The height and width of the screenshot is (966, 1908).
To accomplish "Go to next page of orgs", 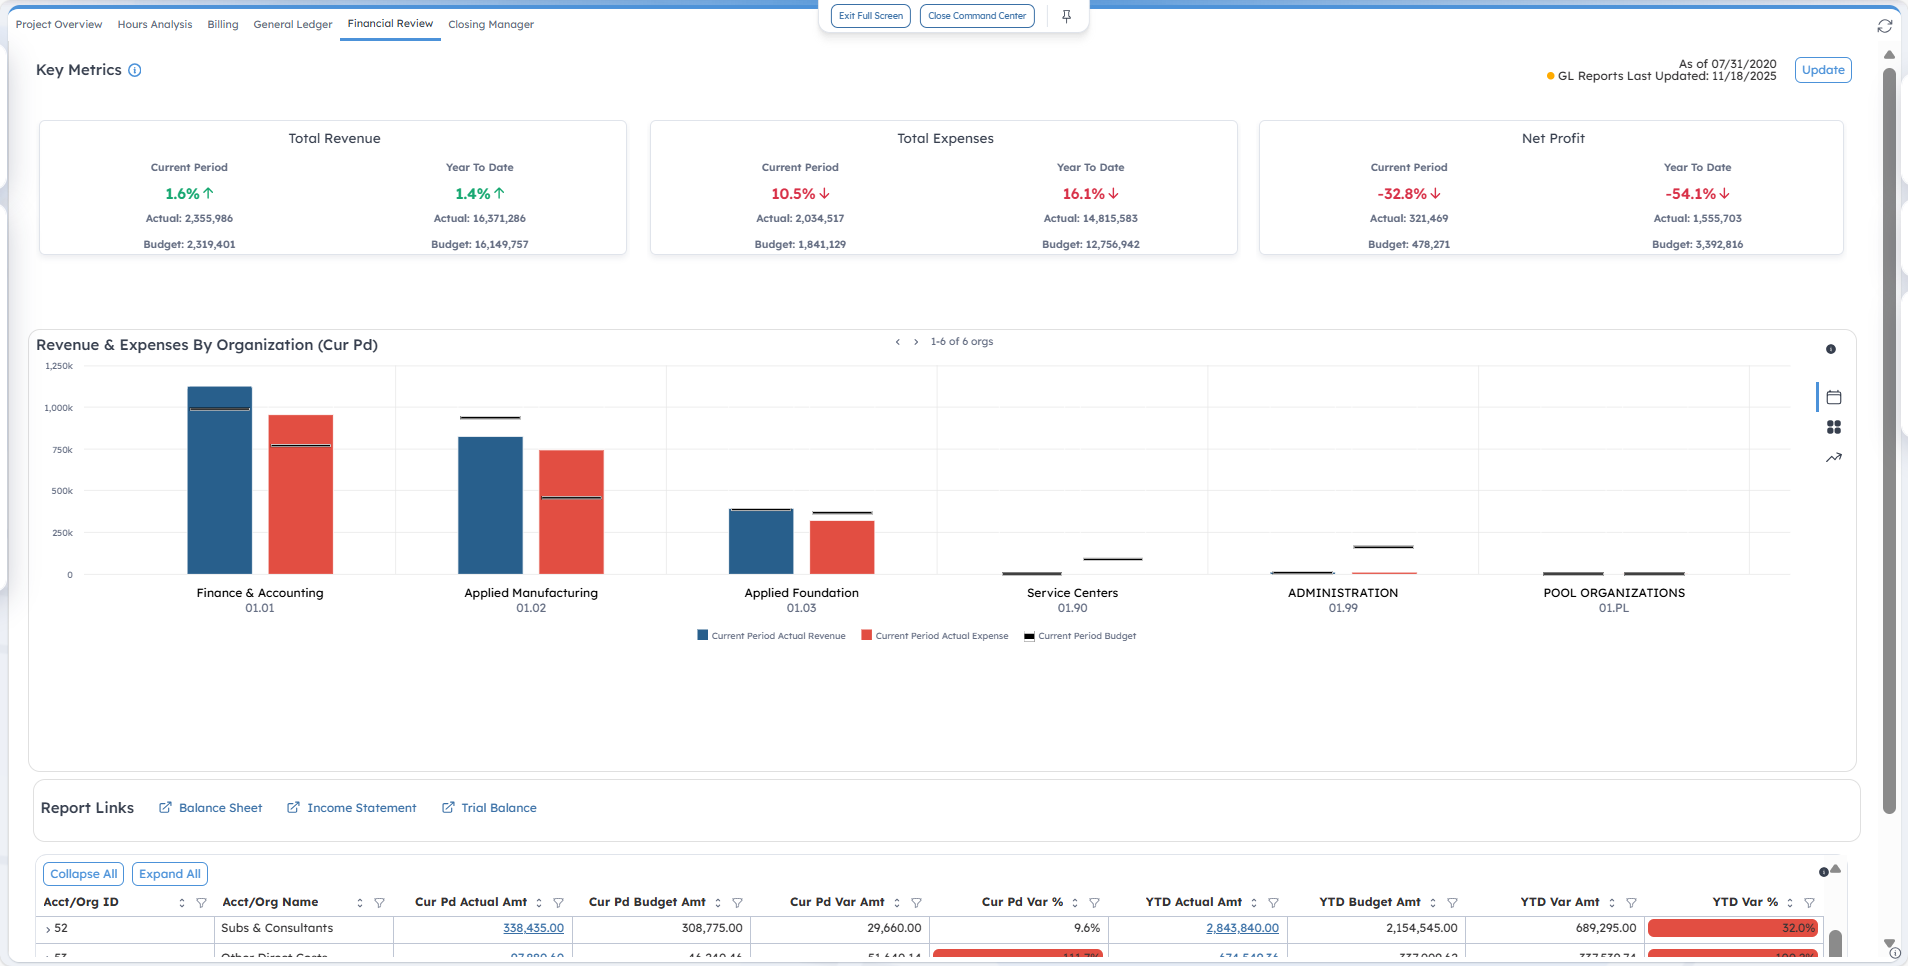I will [x=916, y=342].
